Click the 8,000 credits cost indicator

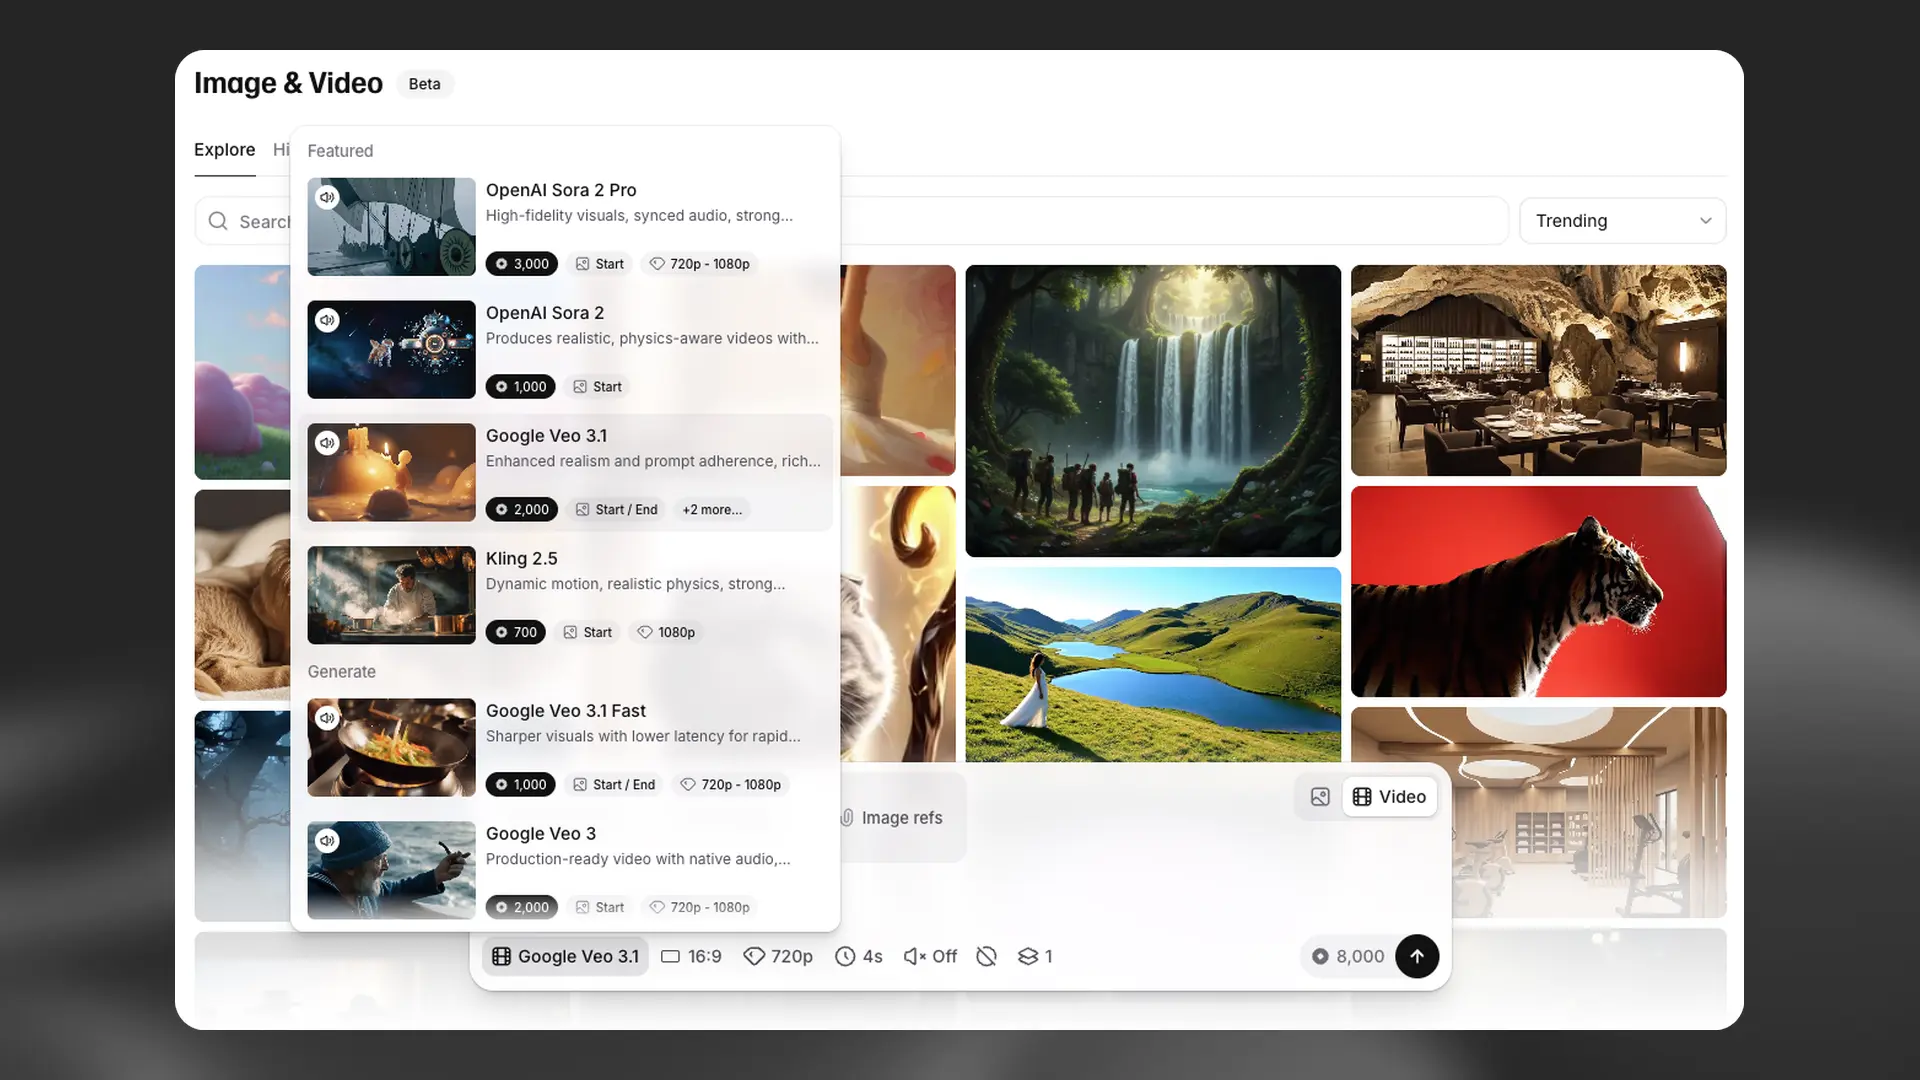coord(1348,956)
